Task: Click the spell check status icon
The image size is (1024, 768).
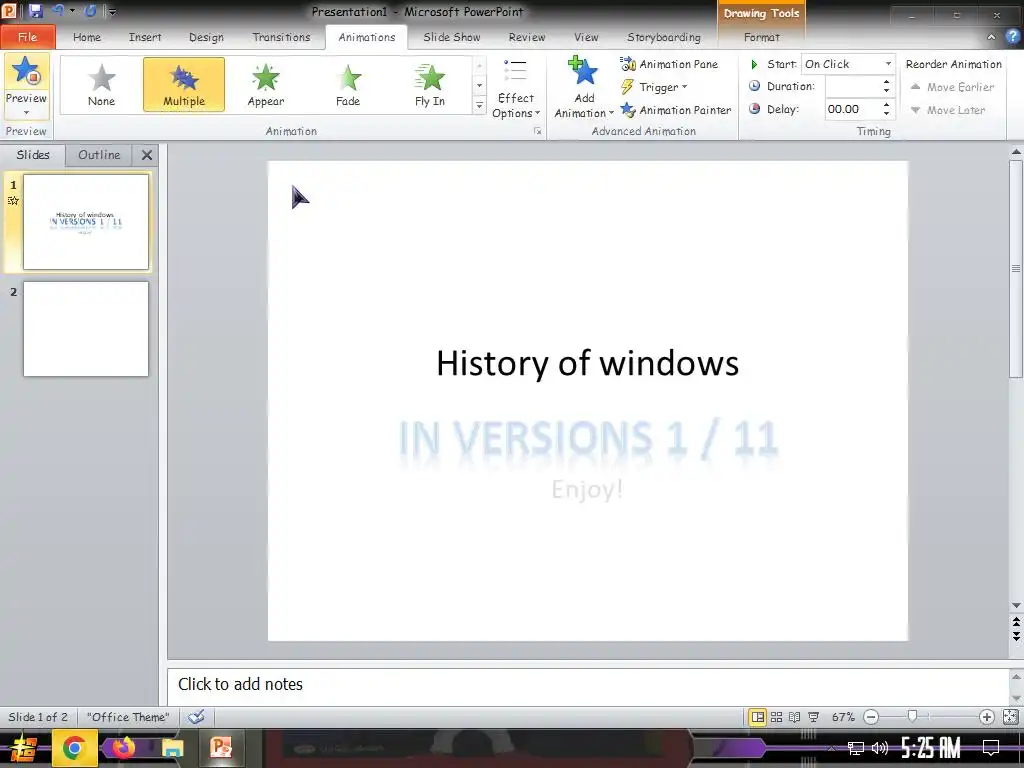Action: (x=196, y=717)
